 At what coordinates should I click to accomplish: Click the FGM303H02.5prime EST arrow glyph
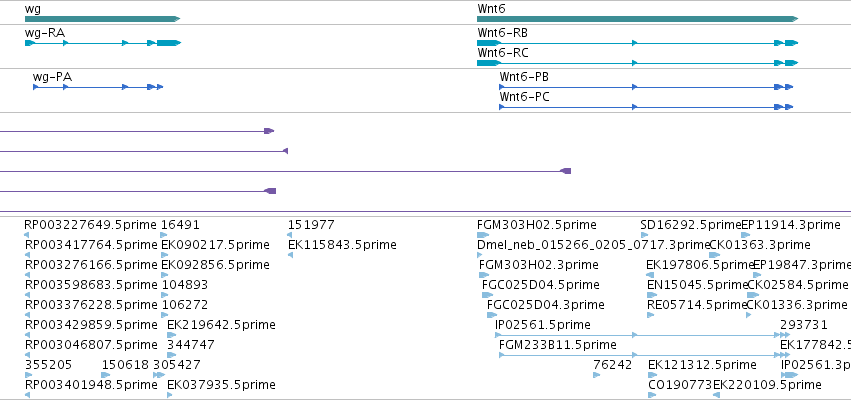483,235
